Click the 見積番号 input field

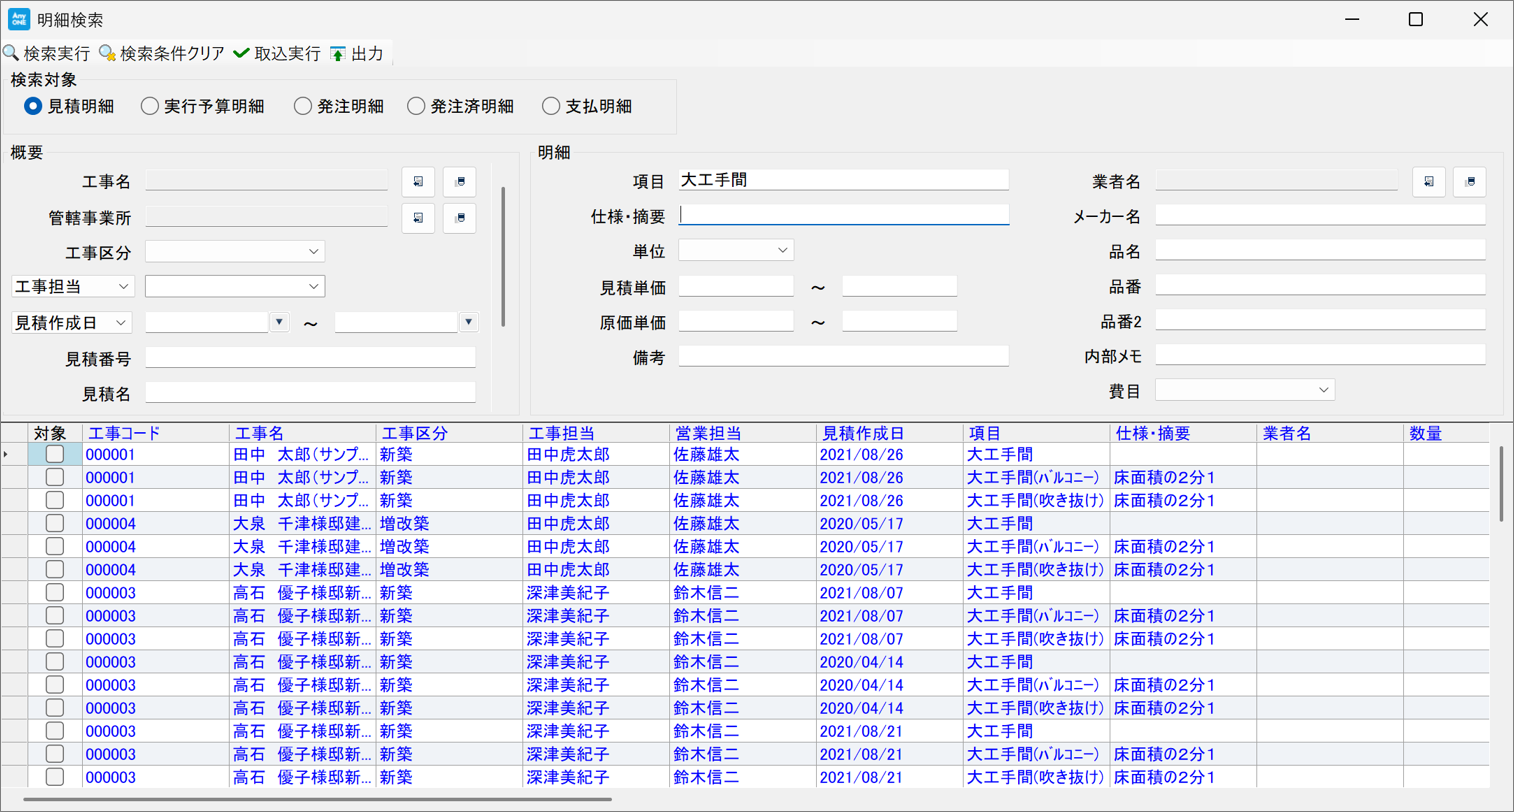[310, 358]
